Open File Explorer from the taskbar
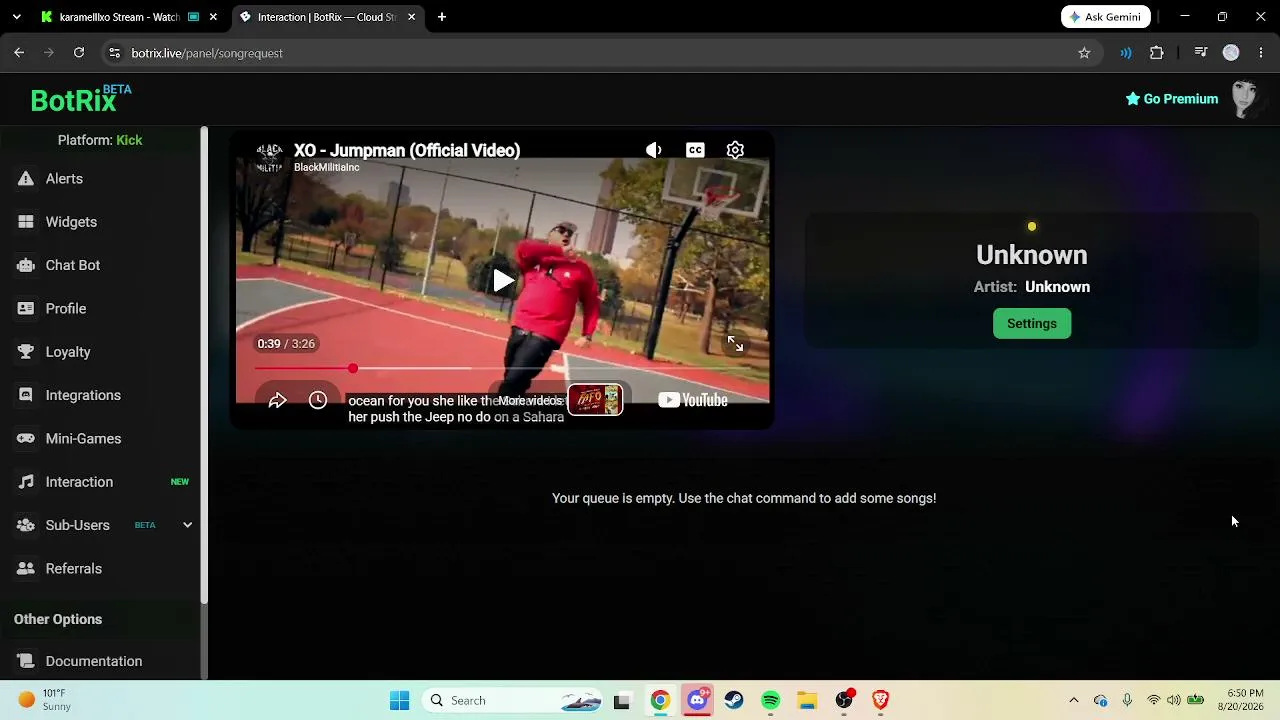This screenshot has height=720, width=1280. pos(807,701)
